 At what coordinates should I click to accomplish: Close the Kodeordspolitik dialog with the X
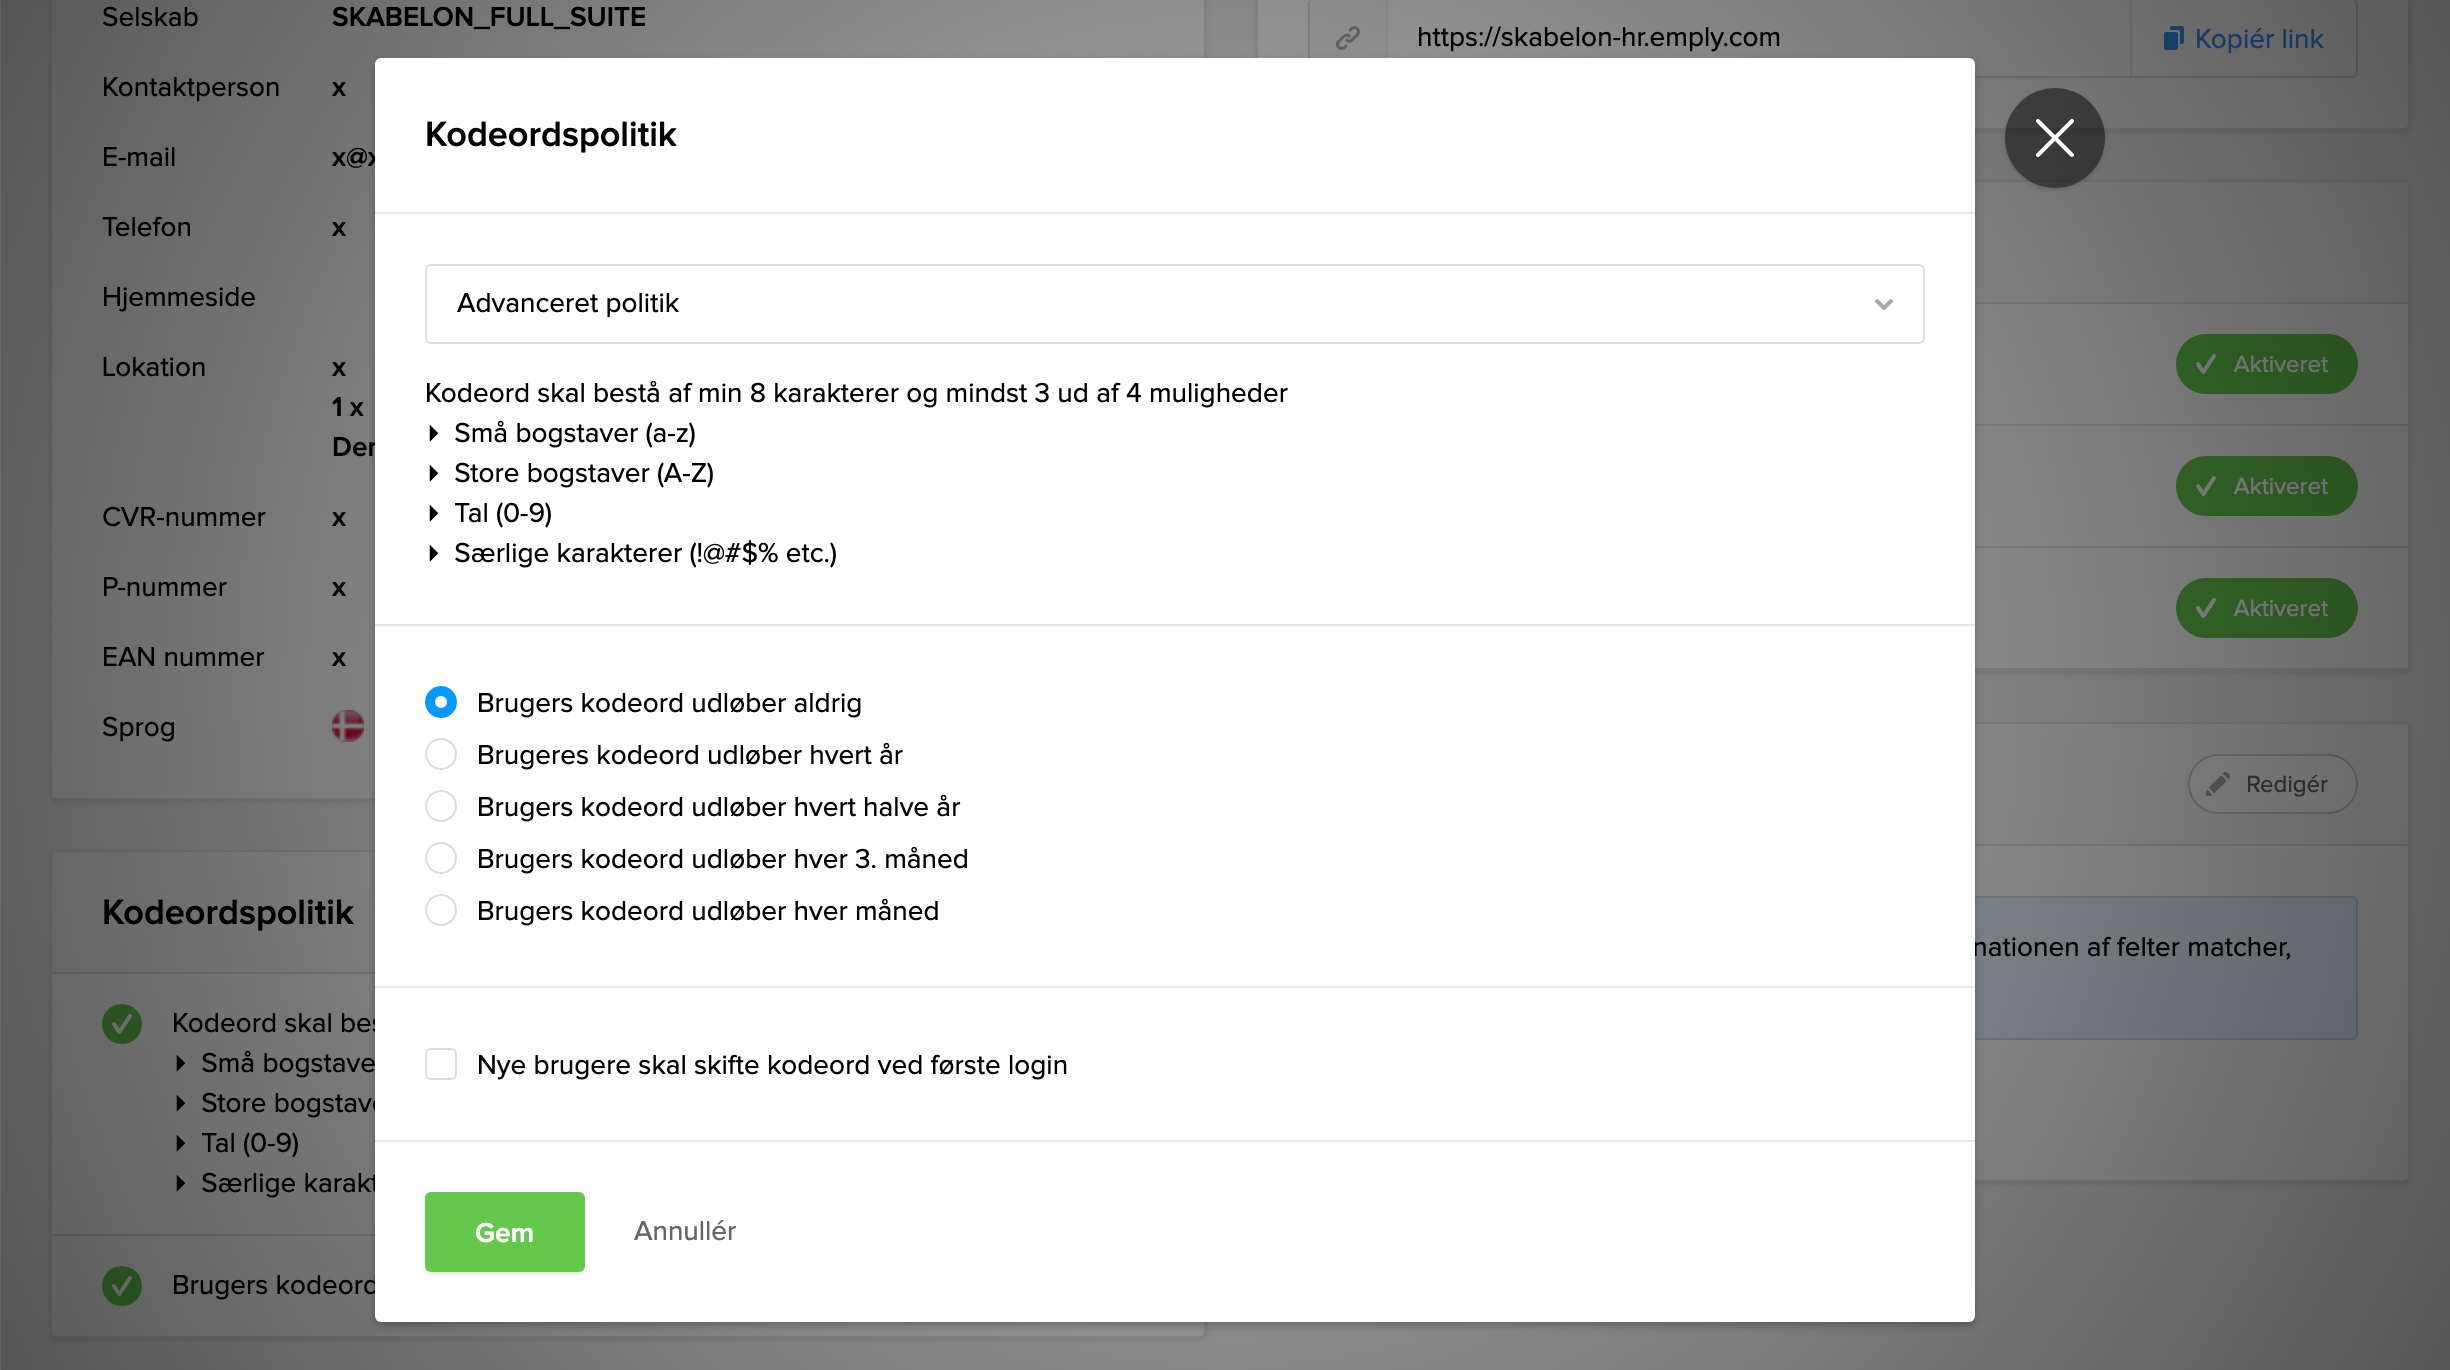(x=2054, y=138)
